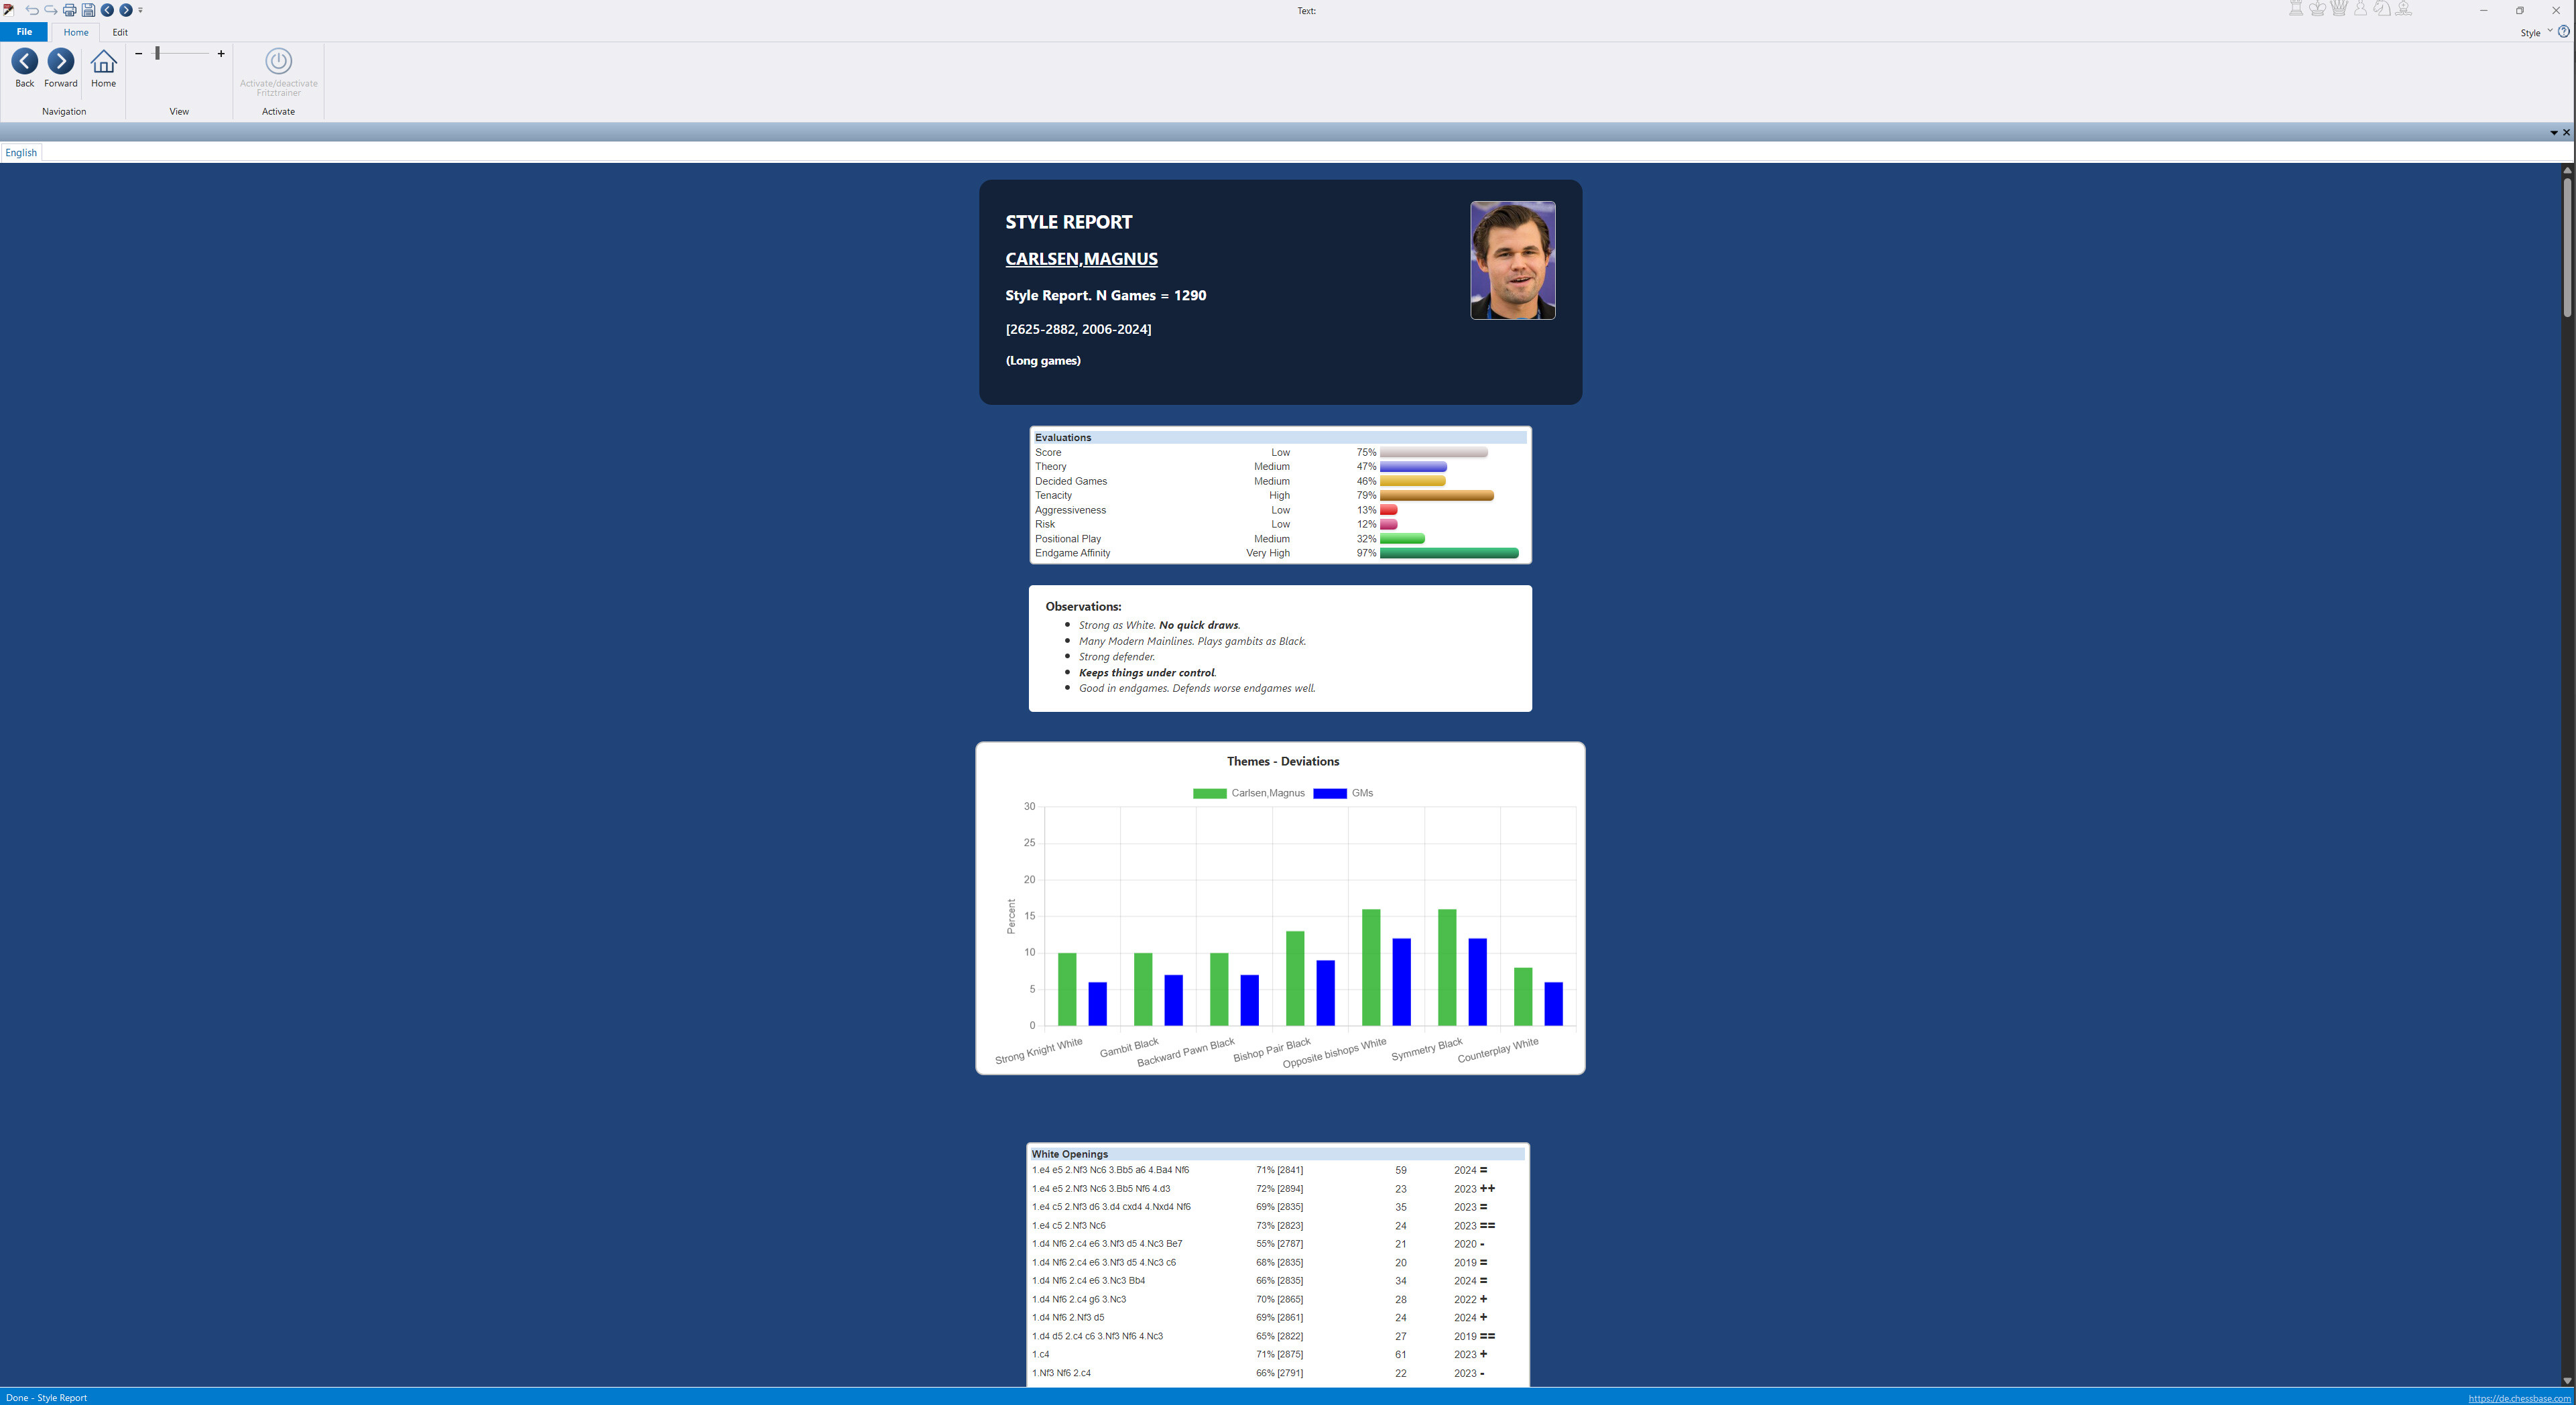The width and height of the screenshot is (2576, 1405).
Task: Select the English language tab
Action: point(20,152)
